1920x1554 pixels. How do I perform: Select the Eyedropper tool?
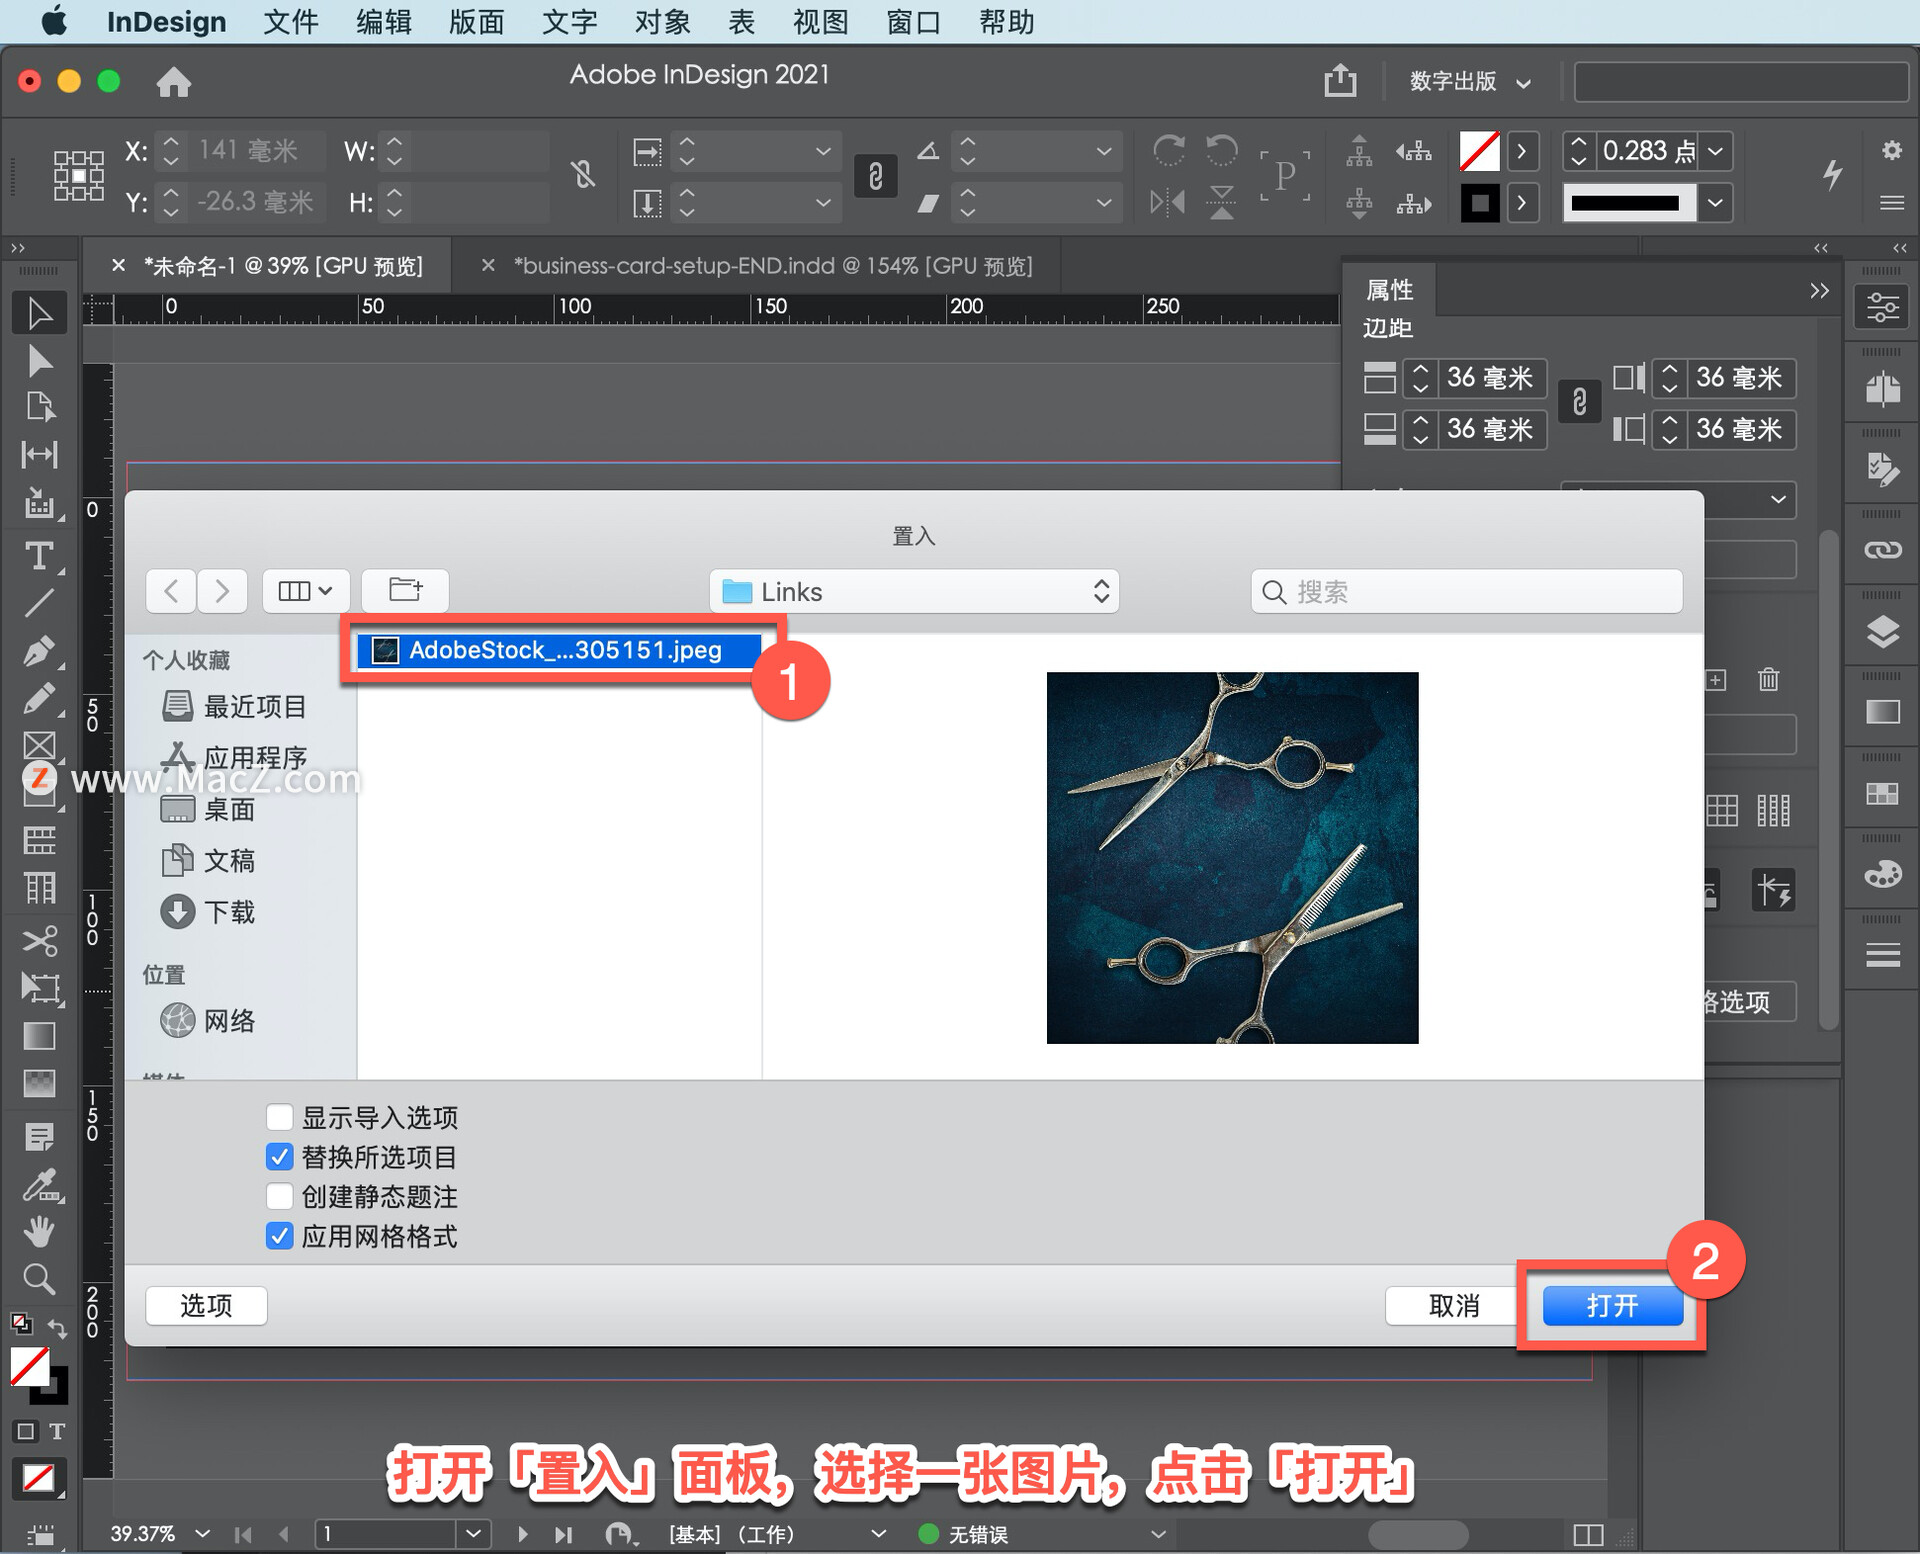(x=40, y=1185)
